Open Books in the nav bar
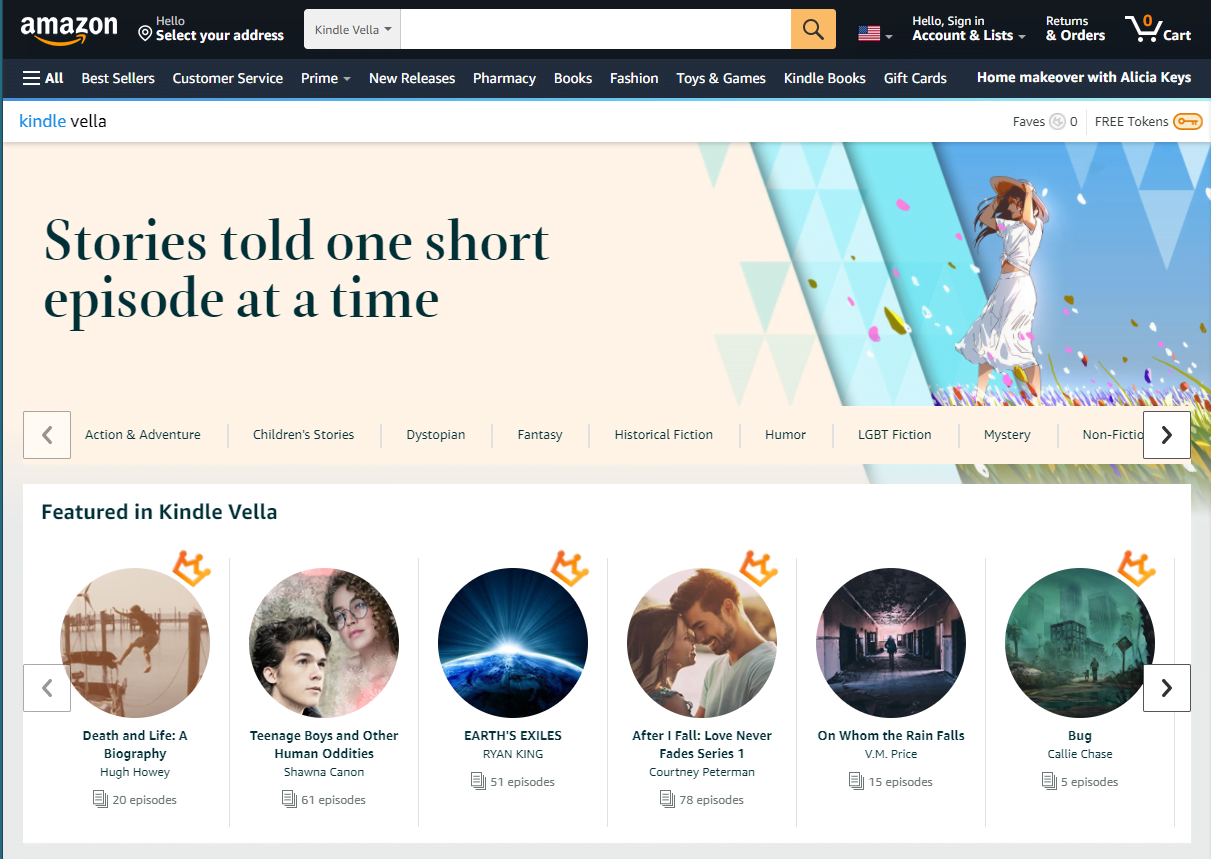Viewport: 1211px width, 859px height. click(x=573, y=78)
